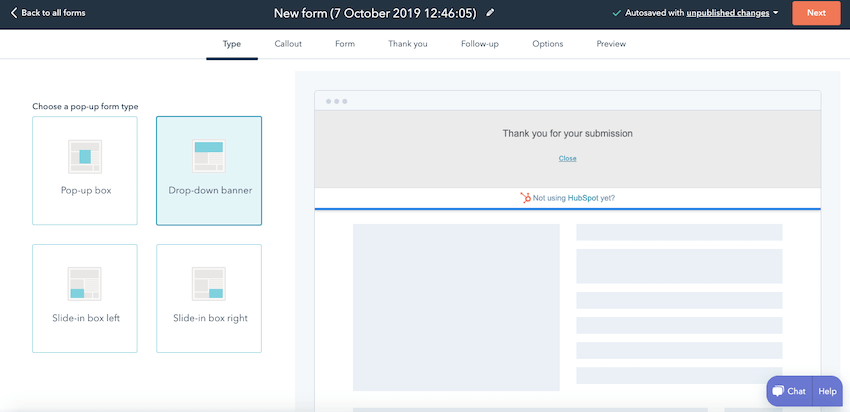Open the autosave status dropdown arrow

776,13
